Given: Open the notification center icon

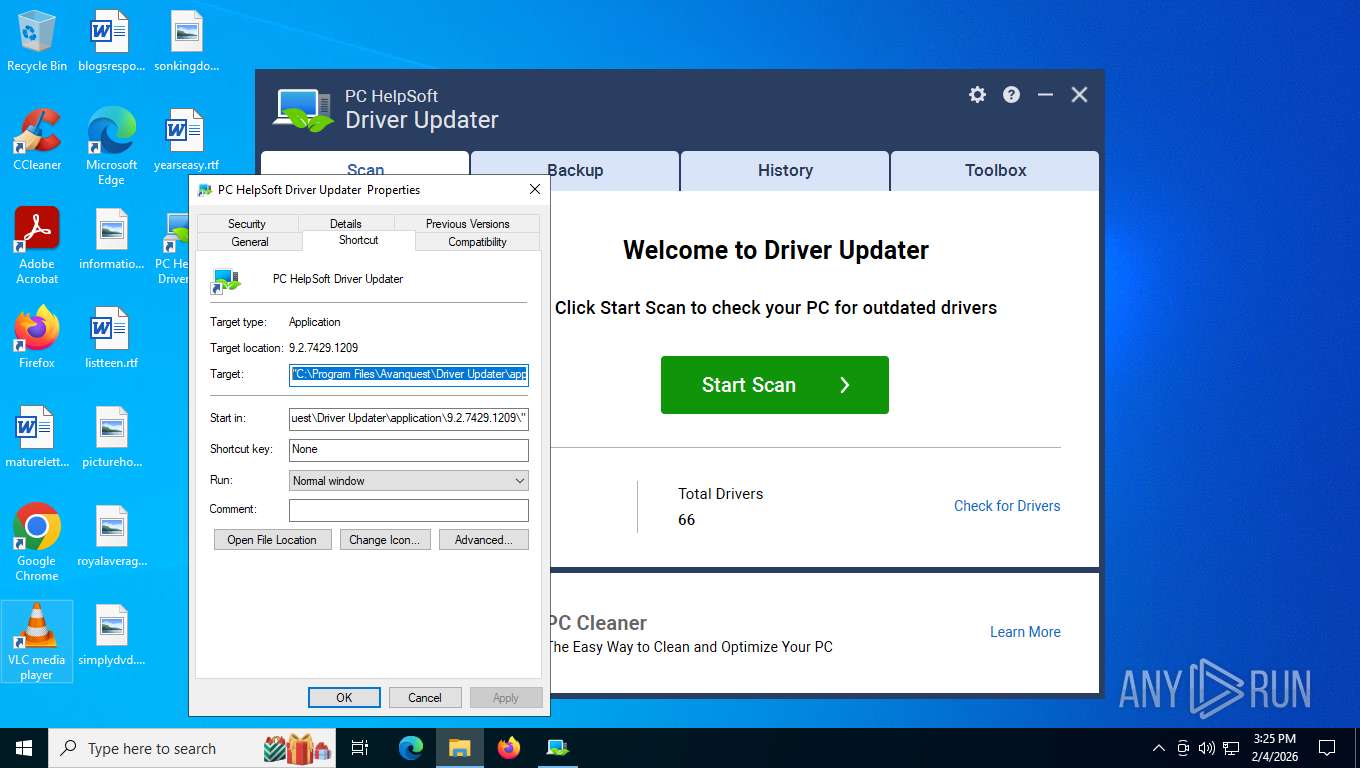Looking at the screenshot, I should pos(1327,748).
